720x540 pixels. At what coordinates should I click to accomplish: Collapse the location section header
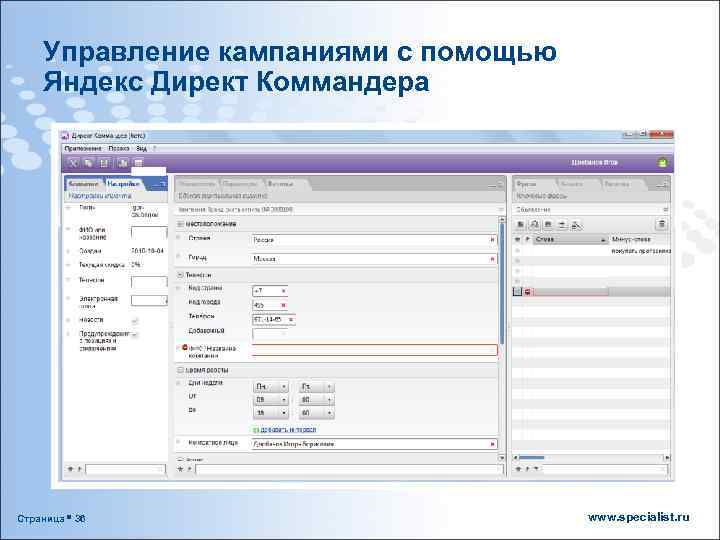point(180,224)
